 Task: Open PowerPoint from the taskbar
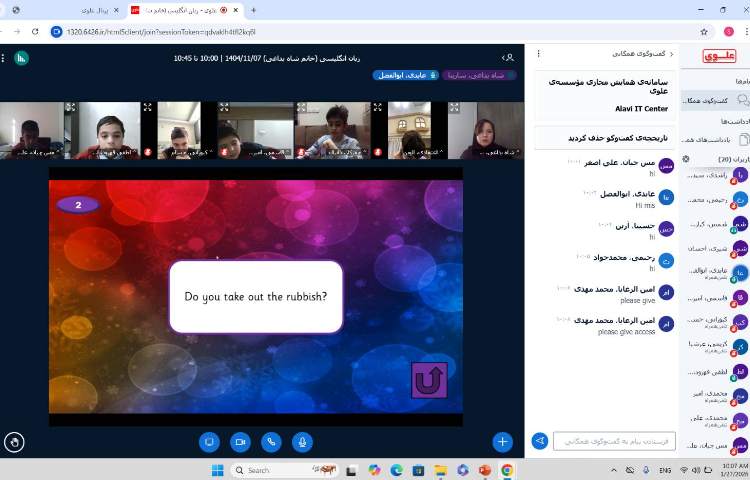[485, 470]
